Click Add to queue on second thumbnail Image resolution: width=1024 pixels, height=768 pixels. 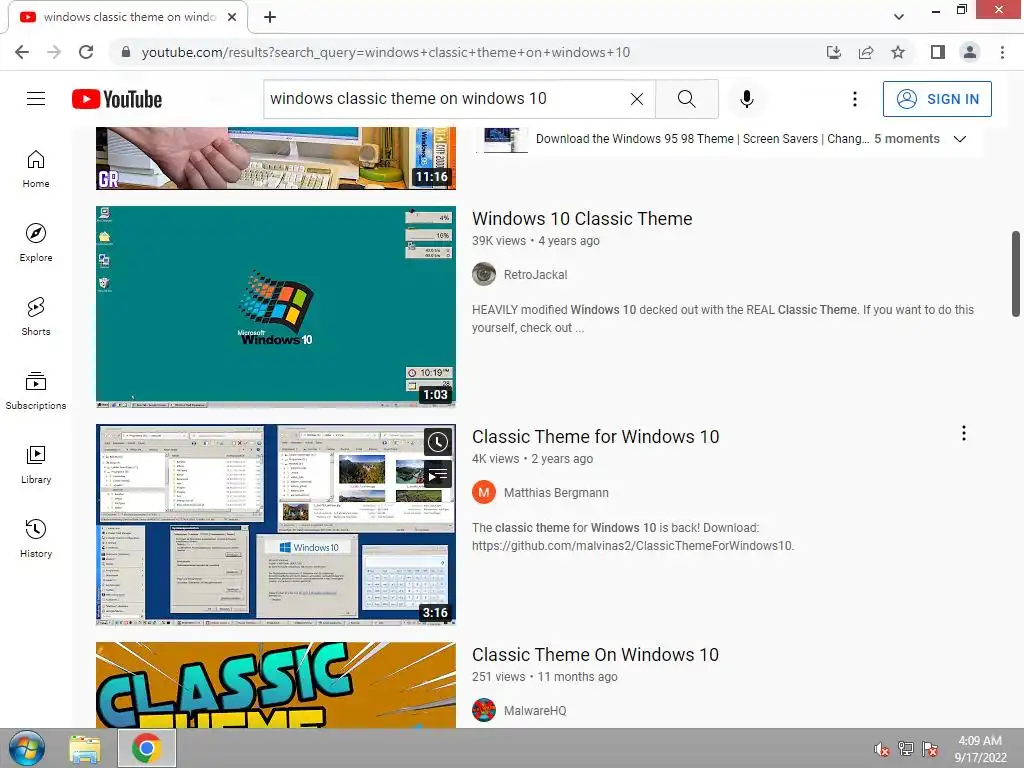(x=438, y=475)
